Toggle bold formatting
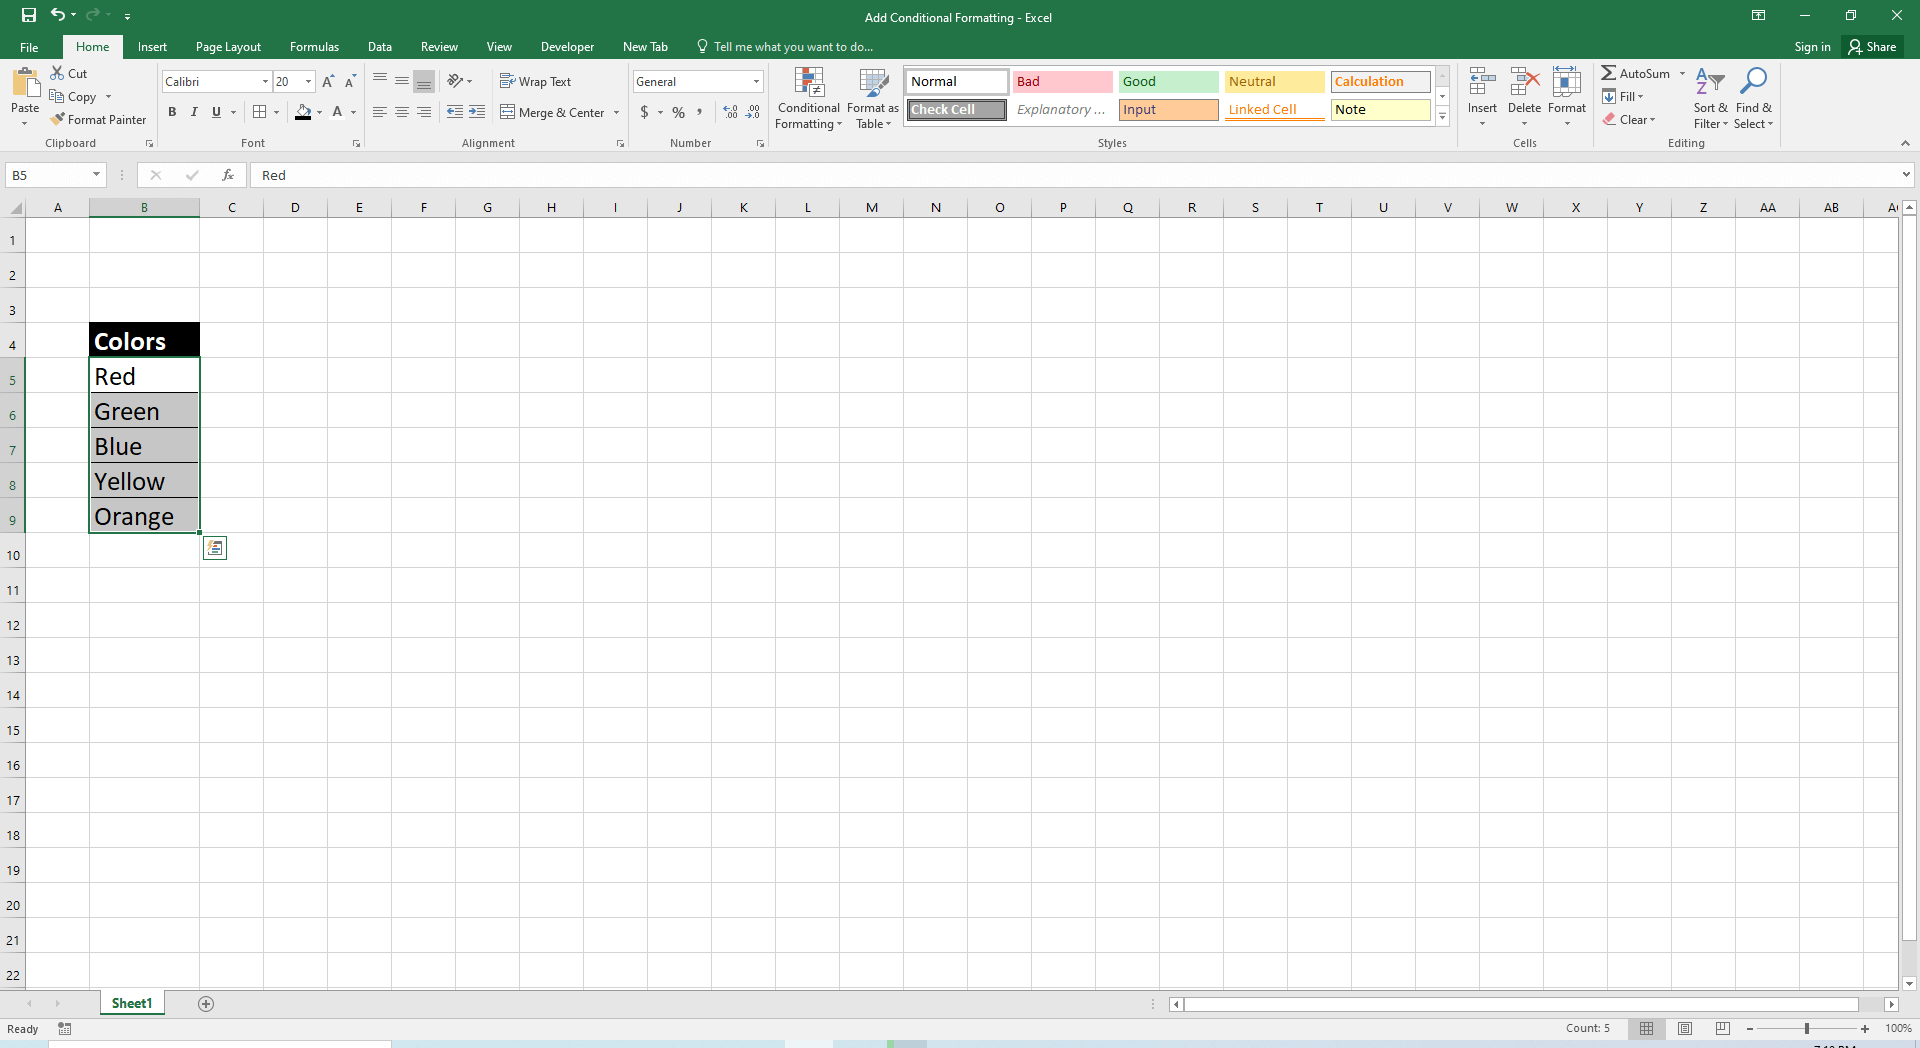The height and width of the screenshot is (1048, 1920). (172, 112)
